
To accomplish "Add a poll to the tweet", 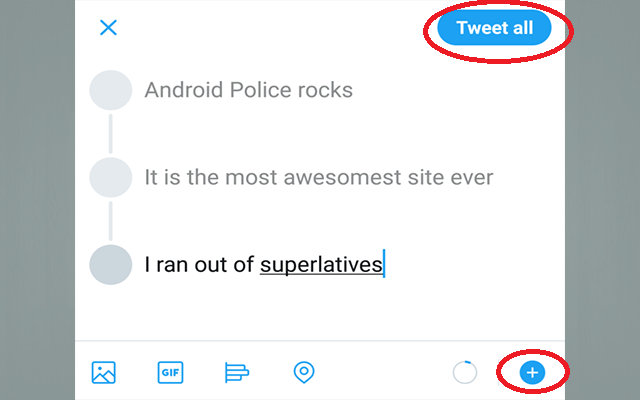I will click(x=237, y=373).
